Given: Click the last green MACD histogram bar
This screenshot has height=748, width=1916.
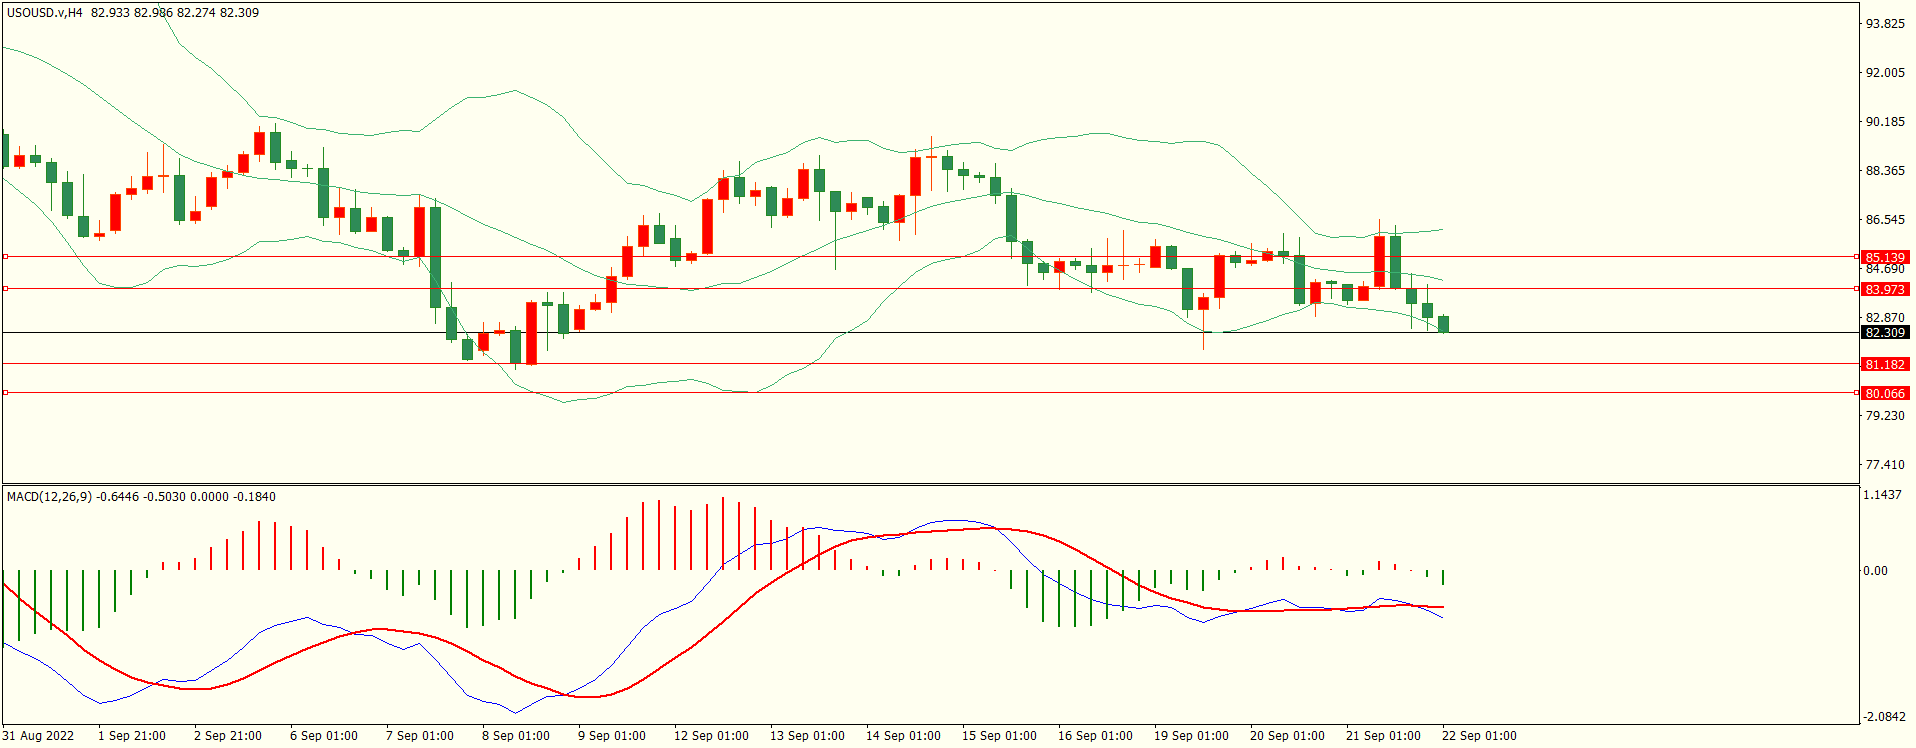Looking at the screenshot, I should coord(1443,578).
